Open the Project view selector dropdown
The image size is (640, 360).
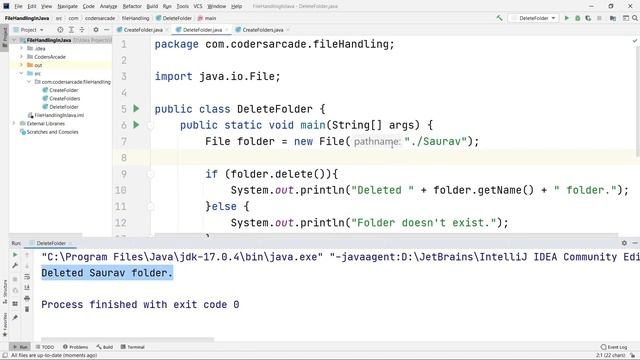pos(29,30)
